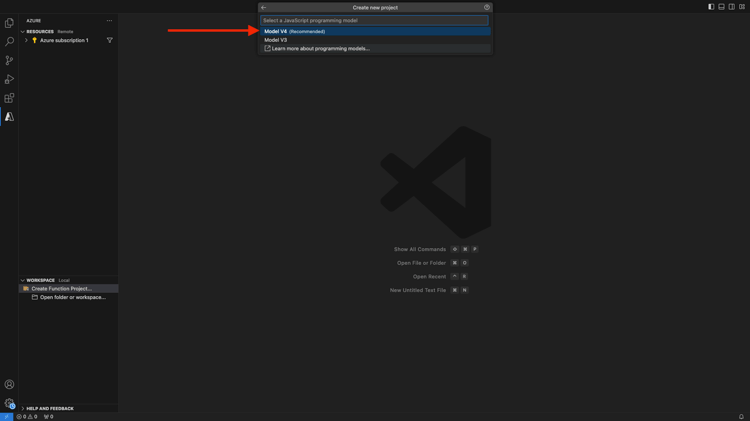750x421 pixels.
Task: Expand Azure subscription 1 tree node
Action: point(26,40)
